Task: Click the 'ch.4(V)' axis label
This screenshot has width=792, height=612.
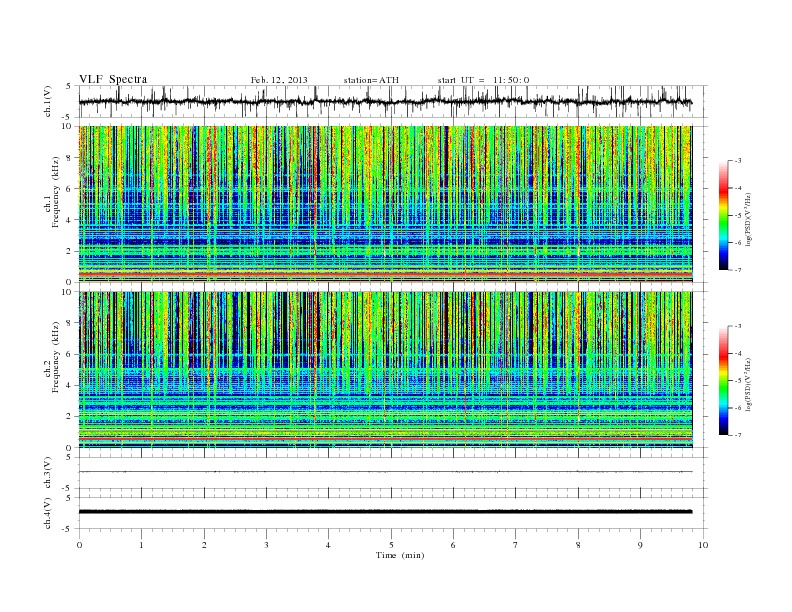Action: (x=47, y=513)
